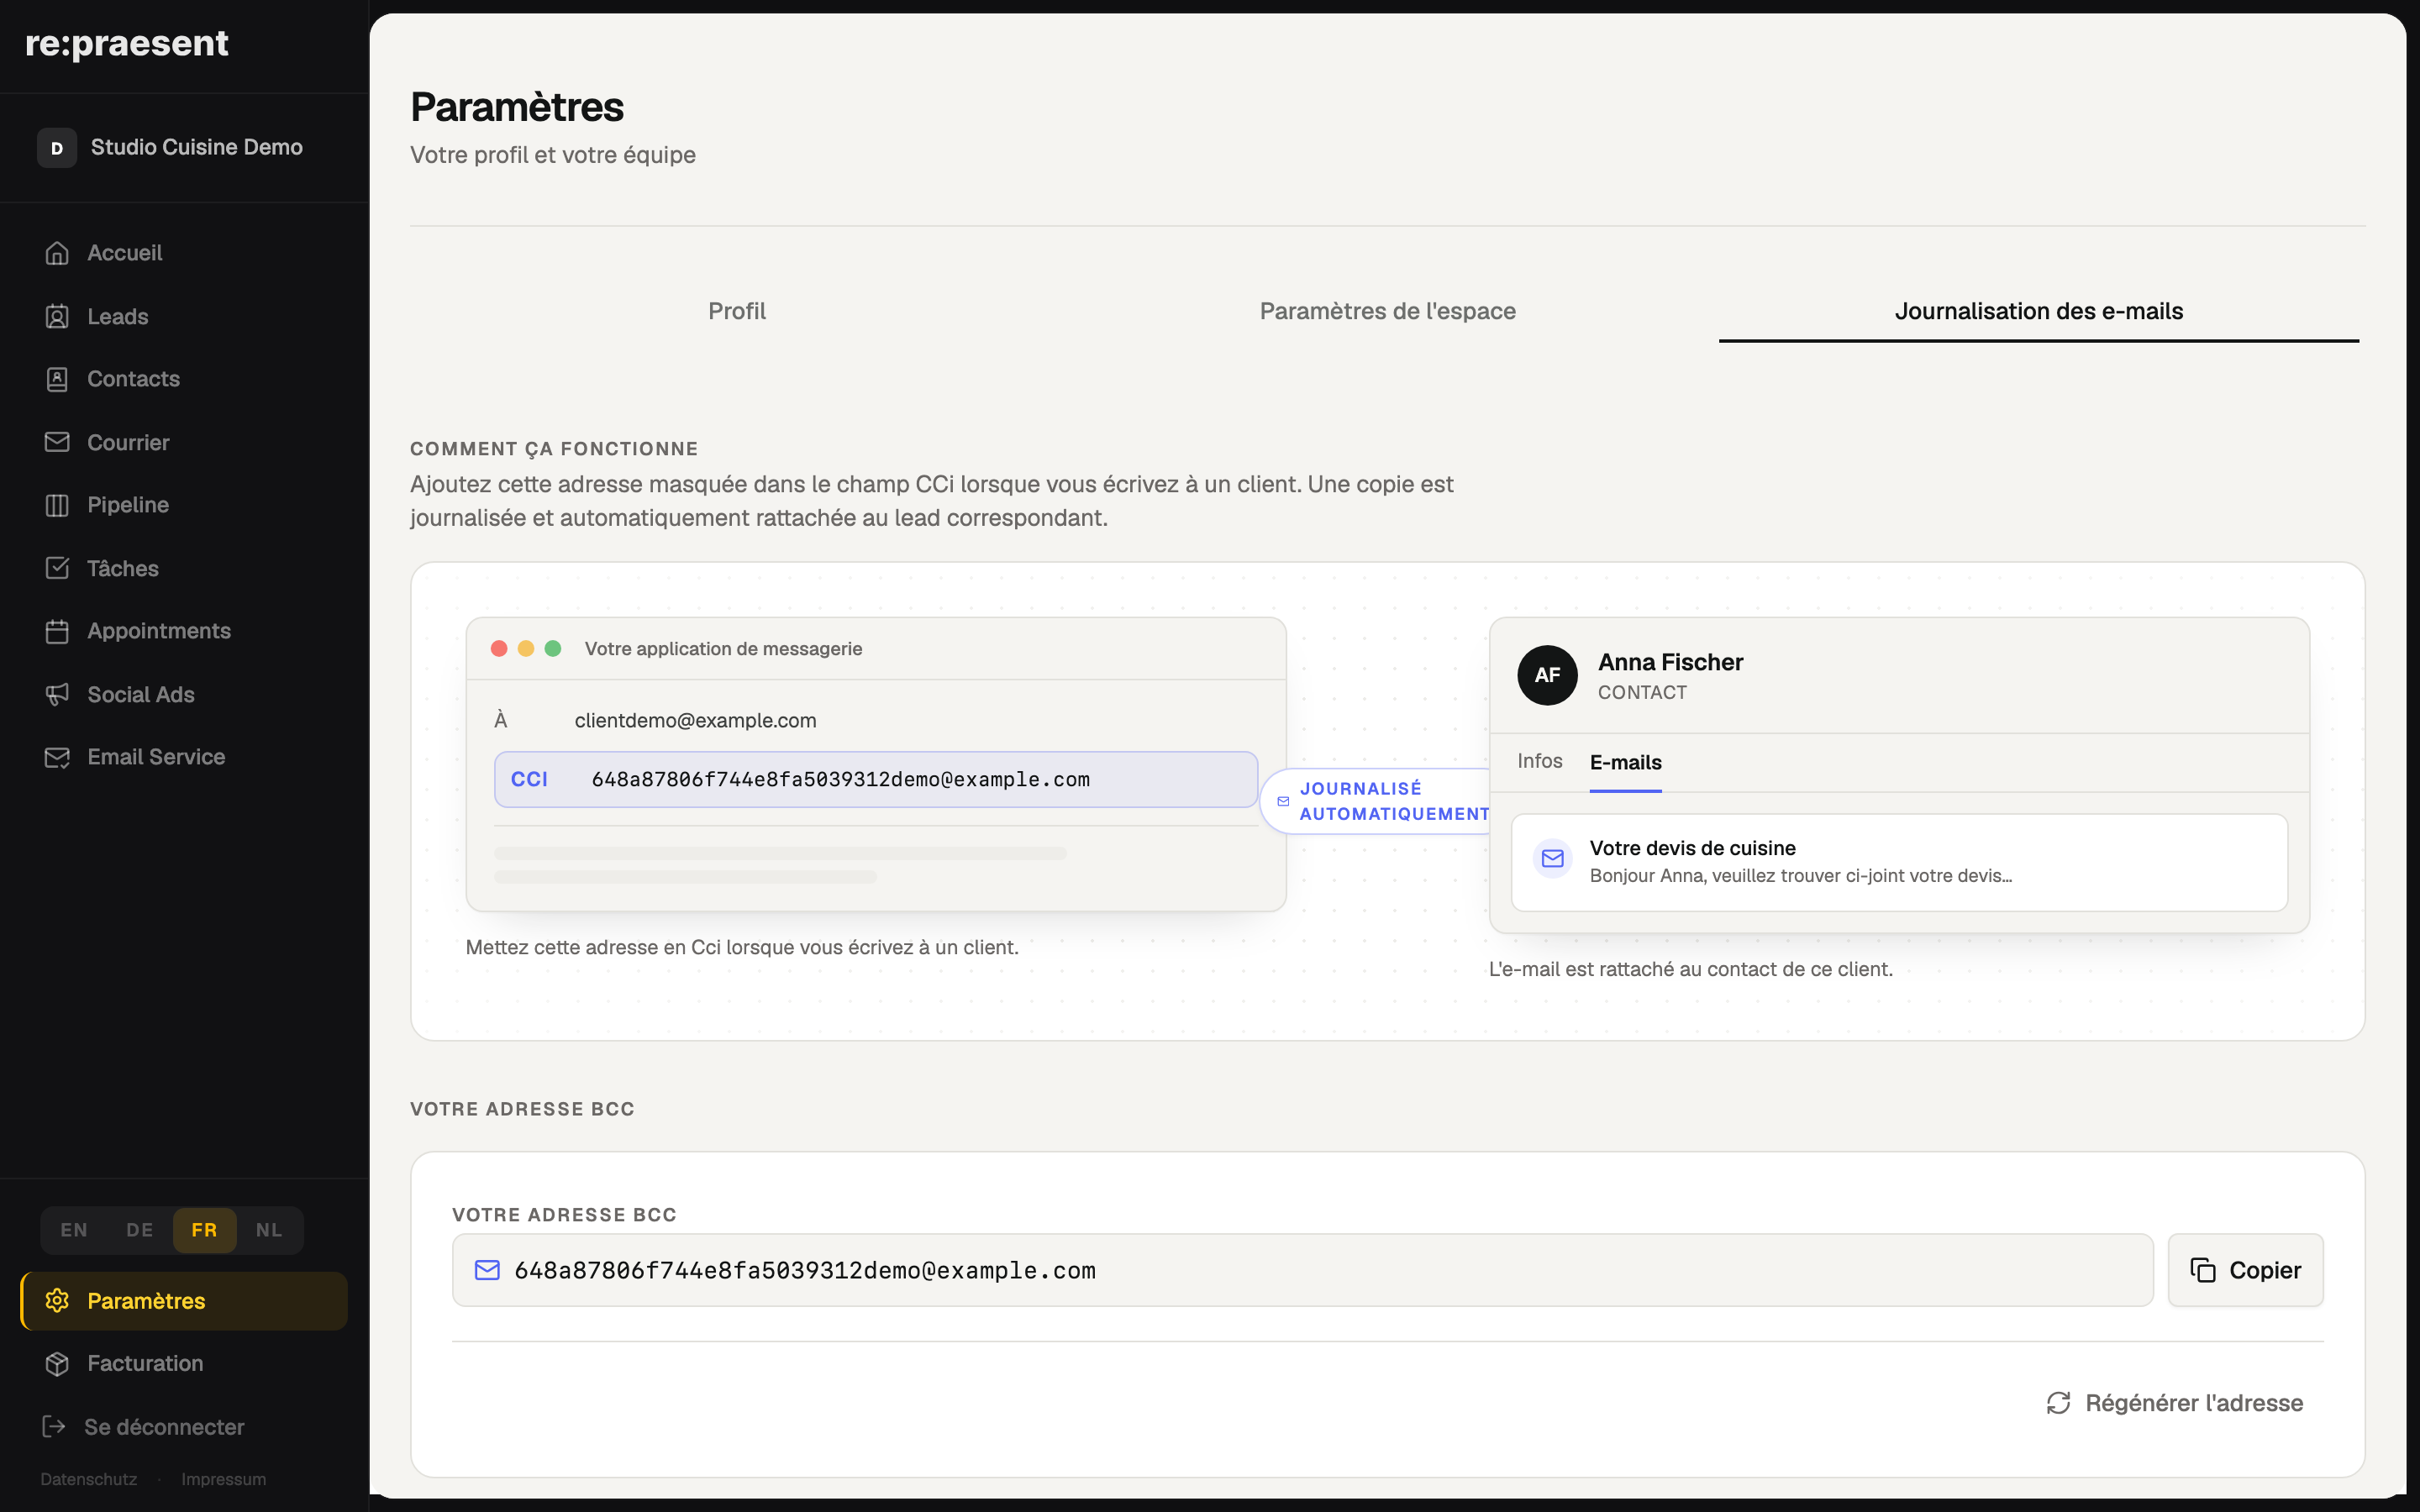
Task: Select the Journalisation des e-mails tab
Action: pos(2038,311)
